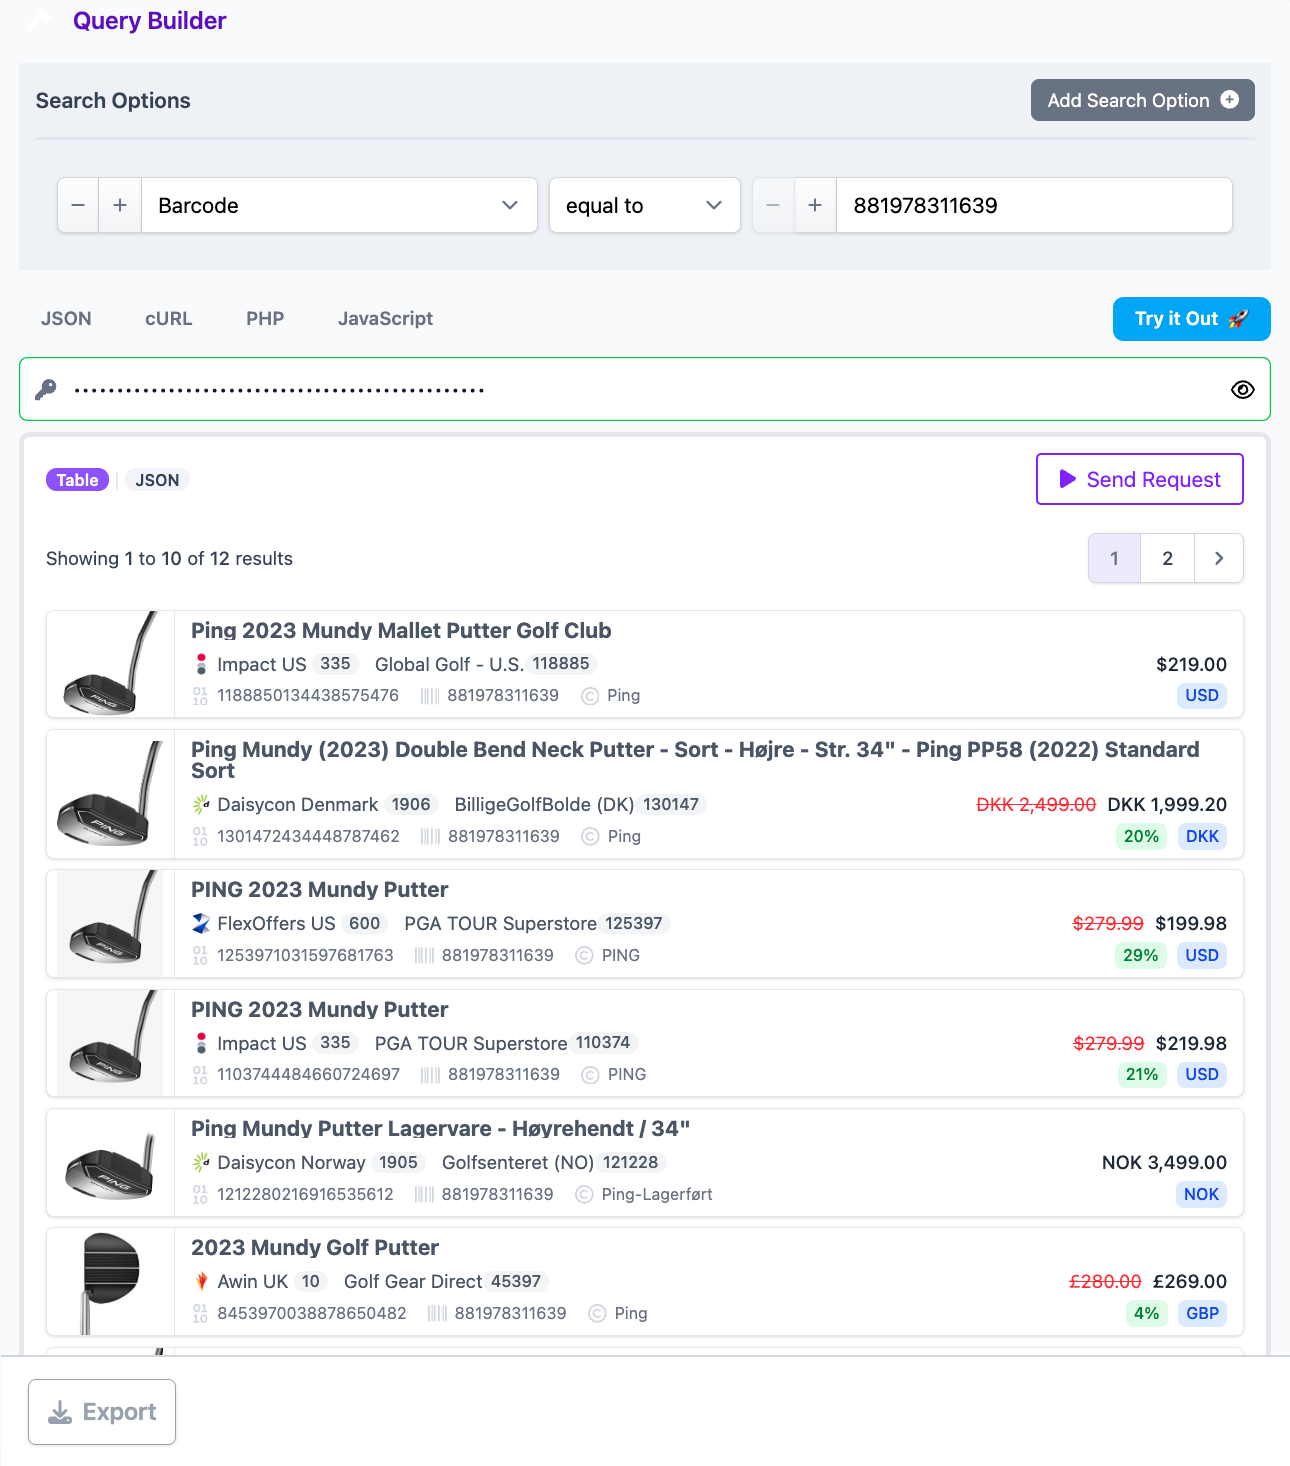Open the 'equal to' operator dropdown
Screen dimensions: 1290x1466
click(x=645, y=205)
